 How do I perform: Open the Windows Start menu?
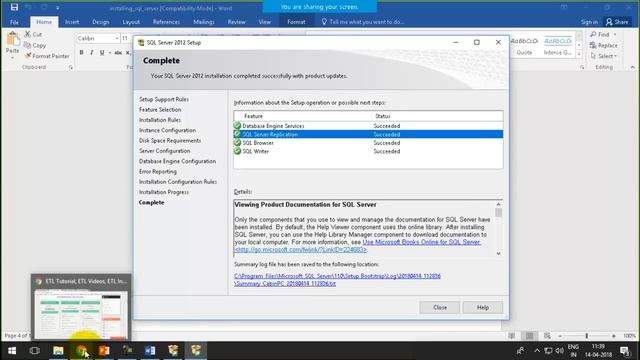[x=12, y=351]
